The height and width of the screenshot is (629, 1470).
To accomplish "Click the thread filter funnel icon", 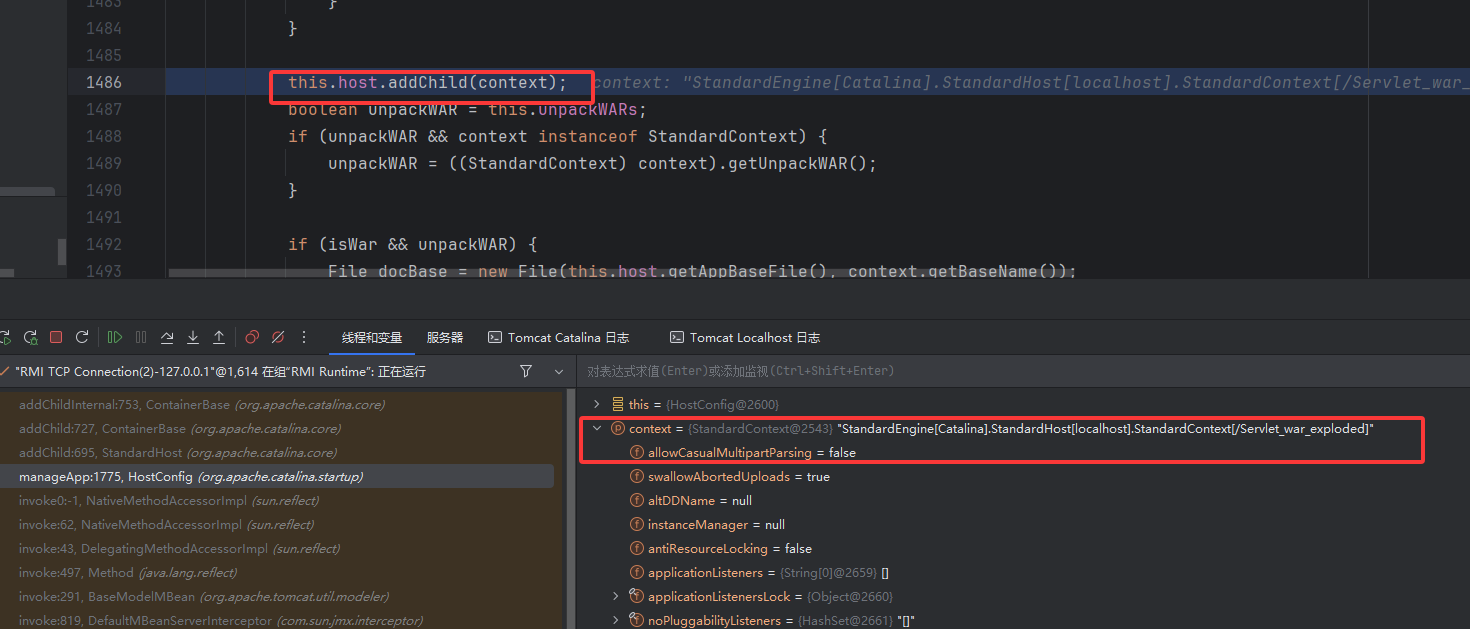I will pos(526,371).
